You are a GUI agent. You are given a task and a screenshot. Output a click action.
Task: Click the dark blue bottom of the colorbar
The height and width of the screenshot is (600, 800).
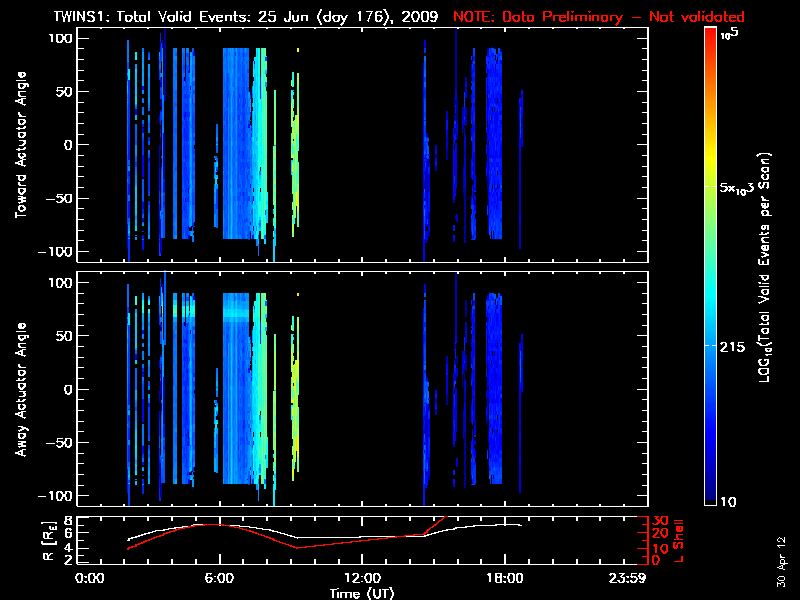point(711,495)
